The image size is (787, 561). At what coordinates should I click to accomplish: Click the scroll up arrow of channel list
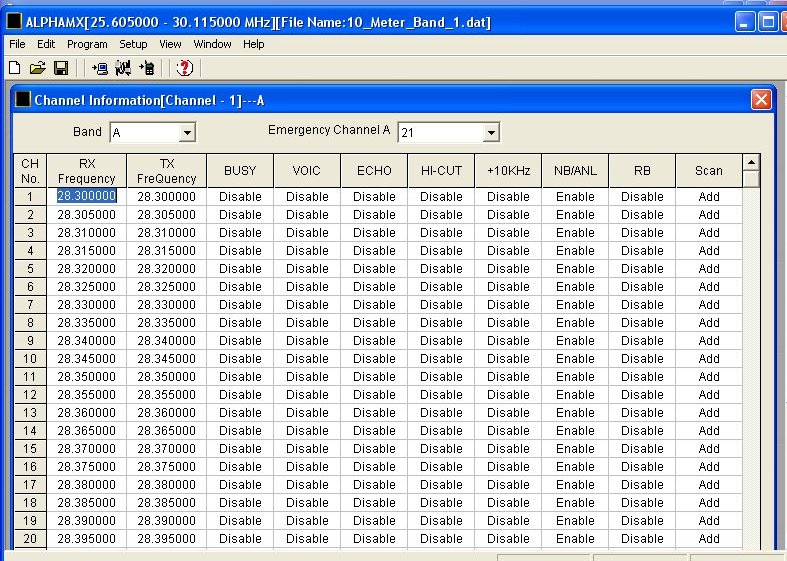[750, 162]
